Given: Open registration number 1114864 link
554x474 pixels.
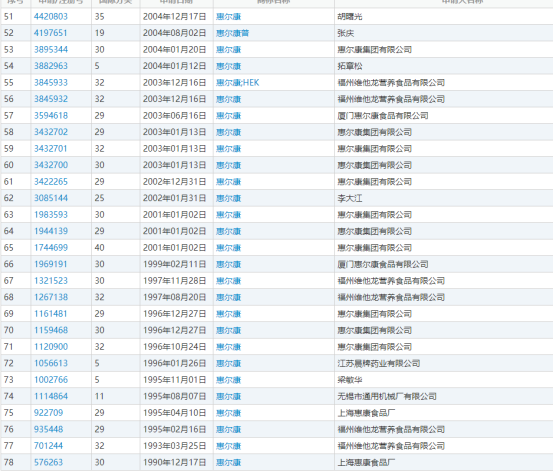Looking at the screenshot, I should (51, 396).
